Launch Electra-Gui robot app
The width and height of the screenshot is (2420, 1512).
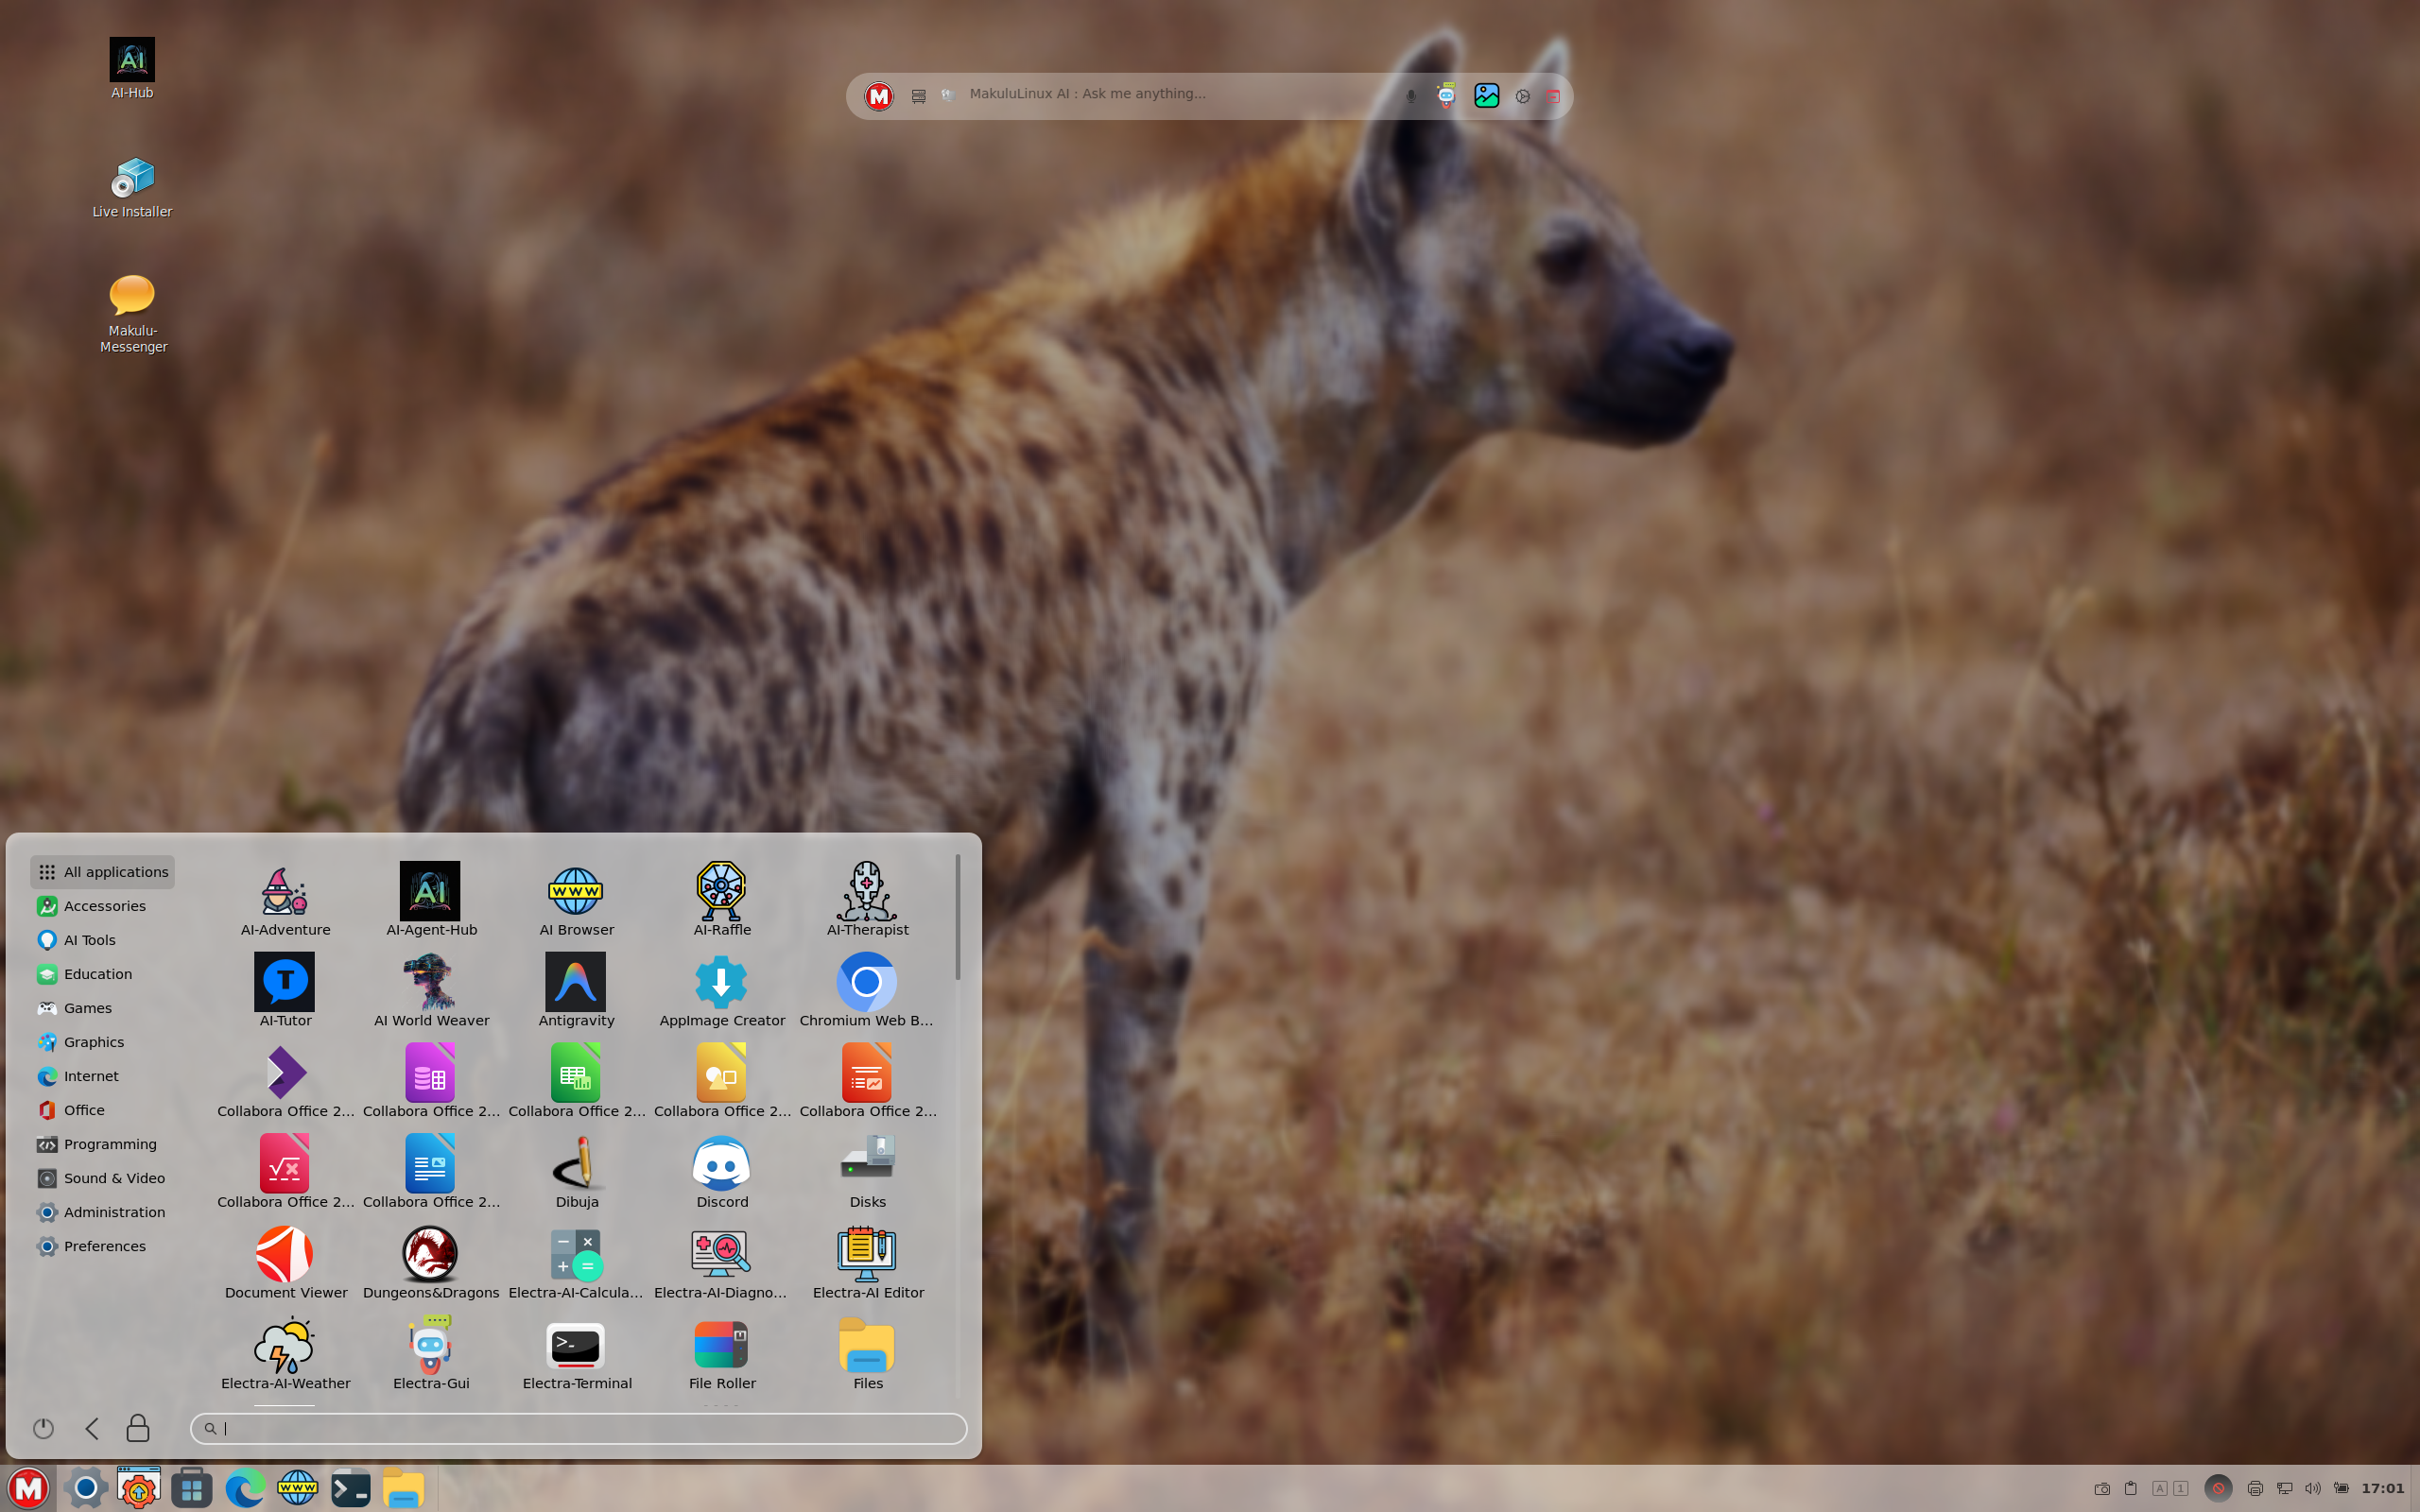[431, 1353]
